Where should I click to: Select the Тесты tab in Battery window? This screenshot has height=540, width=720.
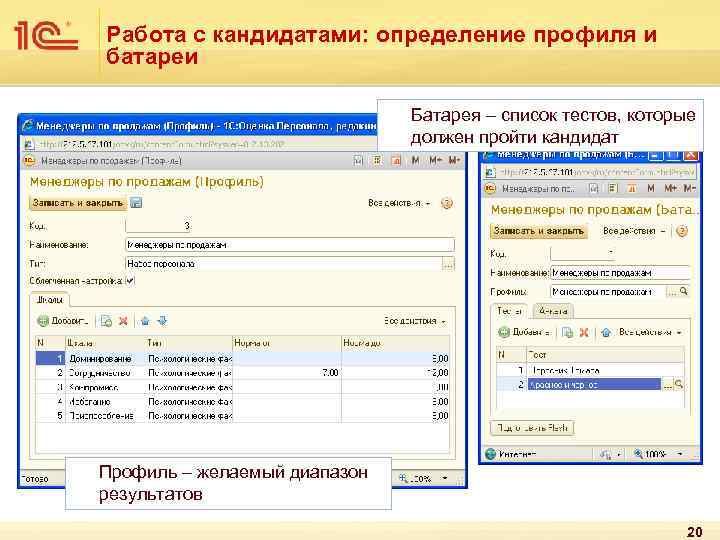509,311
